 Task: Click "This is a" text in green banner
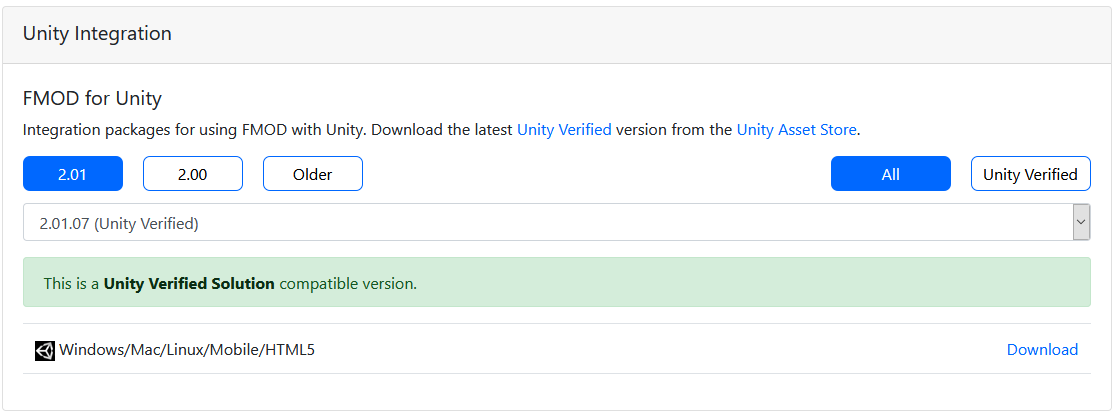pyautogui.click(x=71, y=284)
